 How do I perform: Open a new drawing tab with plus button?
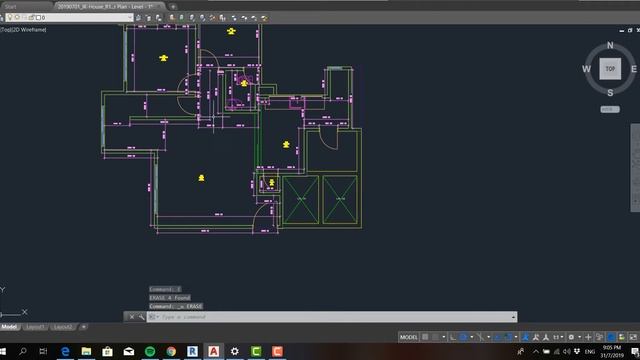point(173,7)
